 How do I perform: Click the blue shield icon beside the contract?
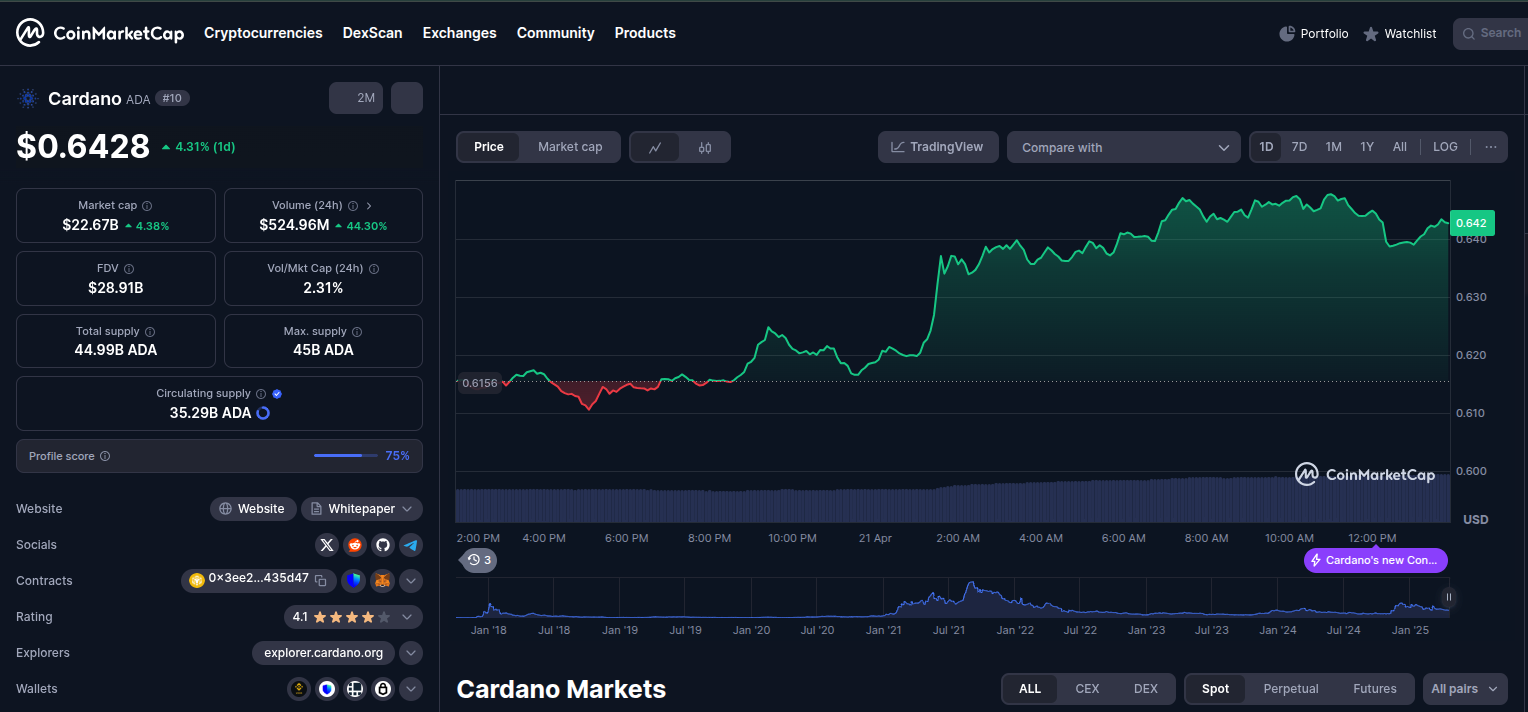point(354,581)
